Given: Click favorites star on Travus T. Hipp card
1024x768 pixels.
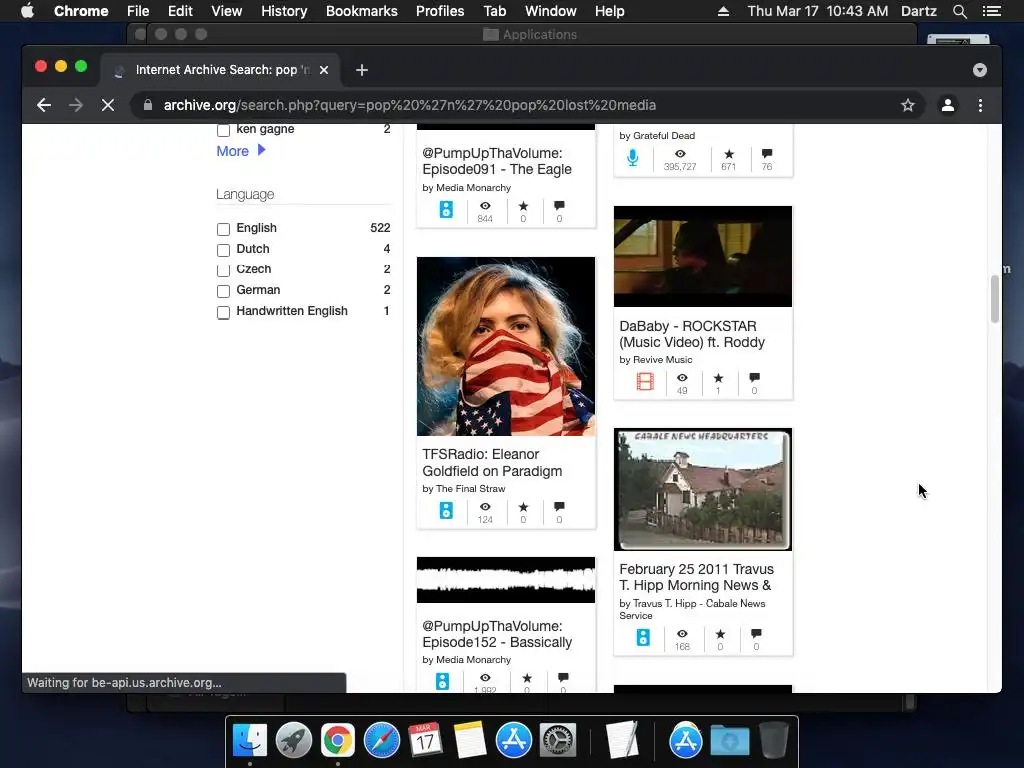Looking at the screenshot, I should pyautogui.click(x=720, y=634).
